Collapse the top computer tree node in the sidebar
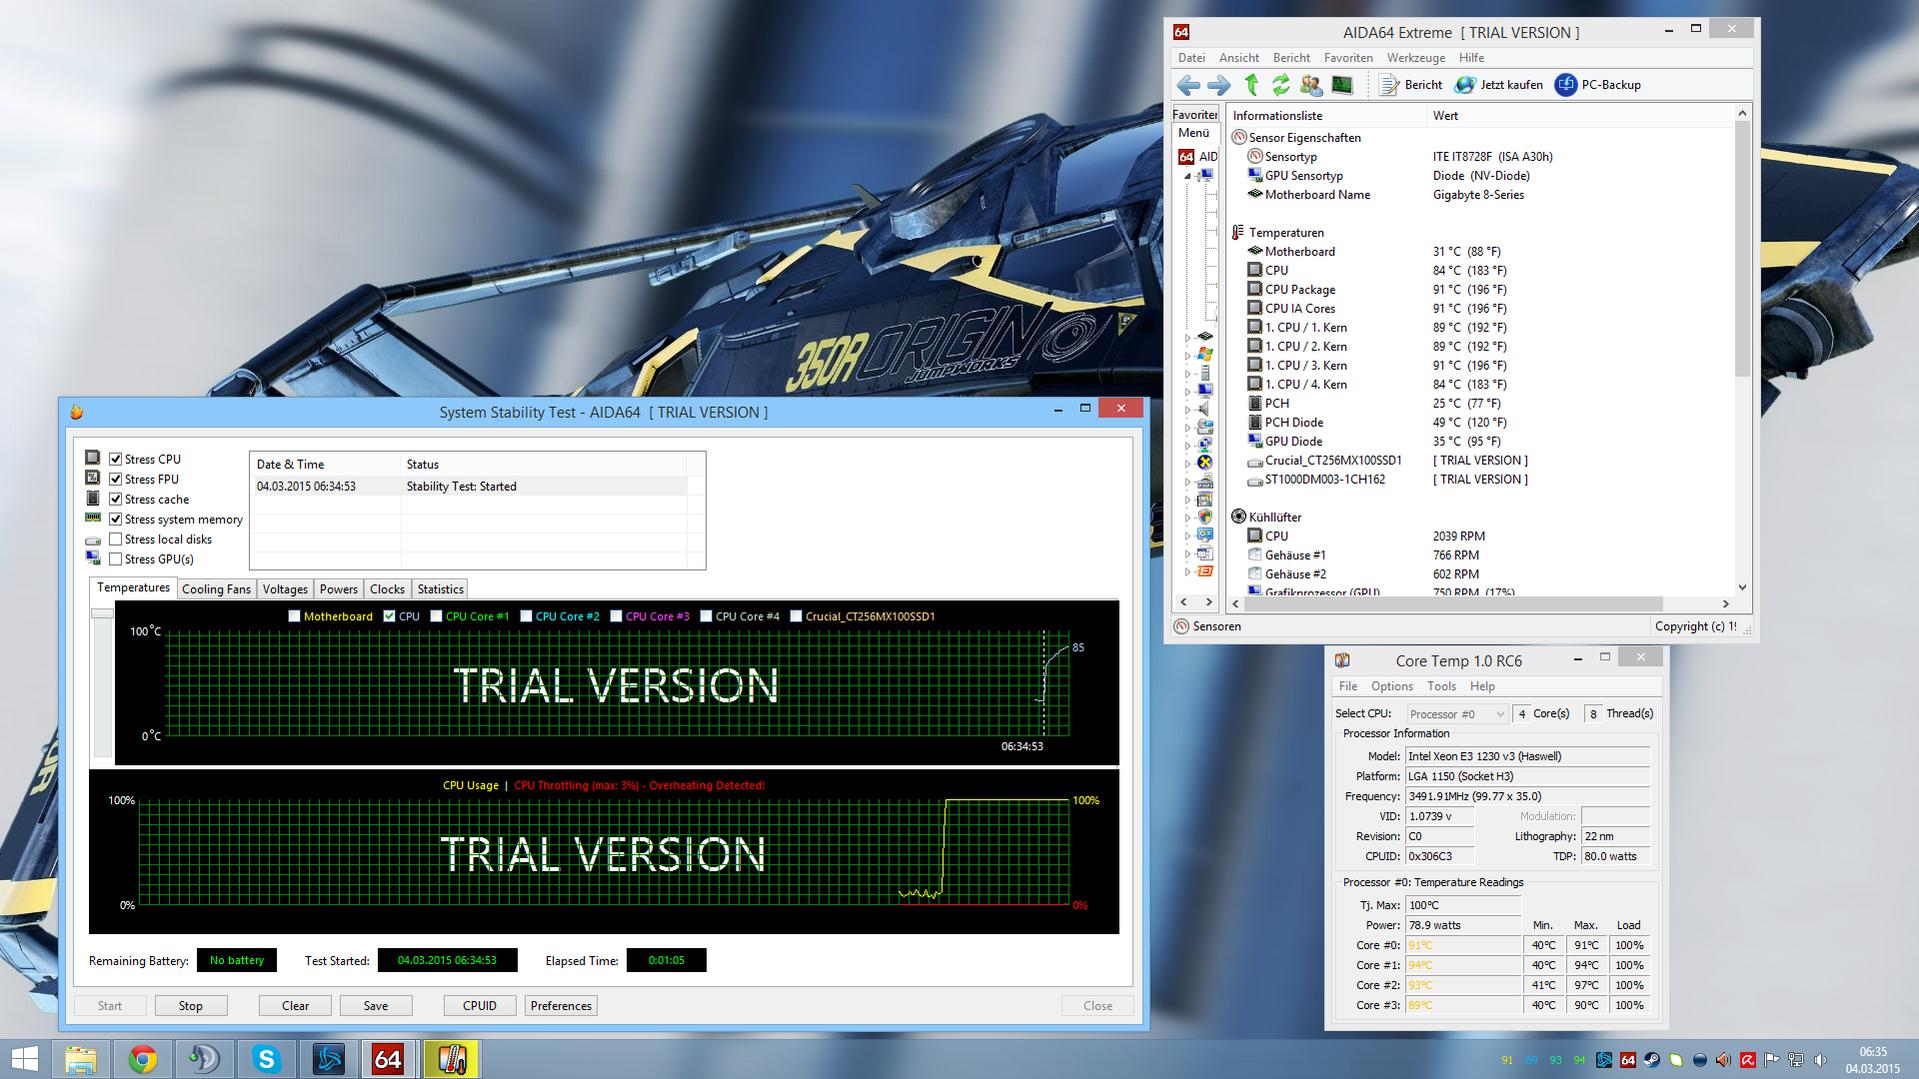Screen dimensions: 1919x1079 (x=1188, y=176)
